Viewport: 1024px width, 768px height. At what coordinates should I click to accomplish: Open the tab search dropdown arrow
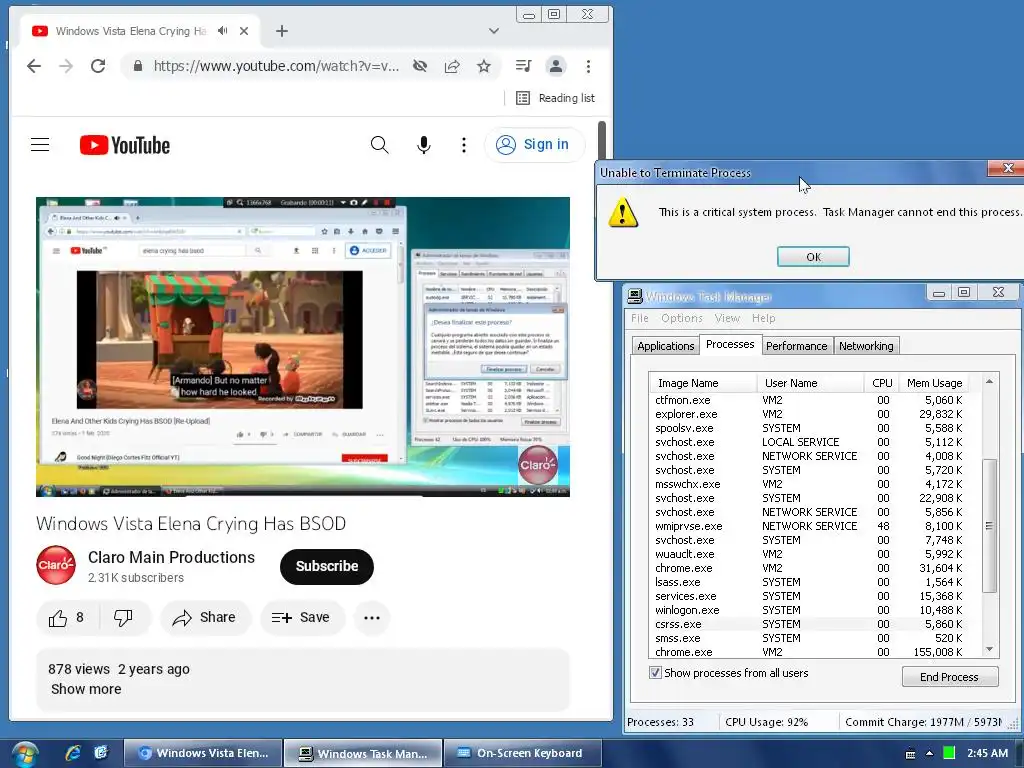[494, 31]
